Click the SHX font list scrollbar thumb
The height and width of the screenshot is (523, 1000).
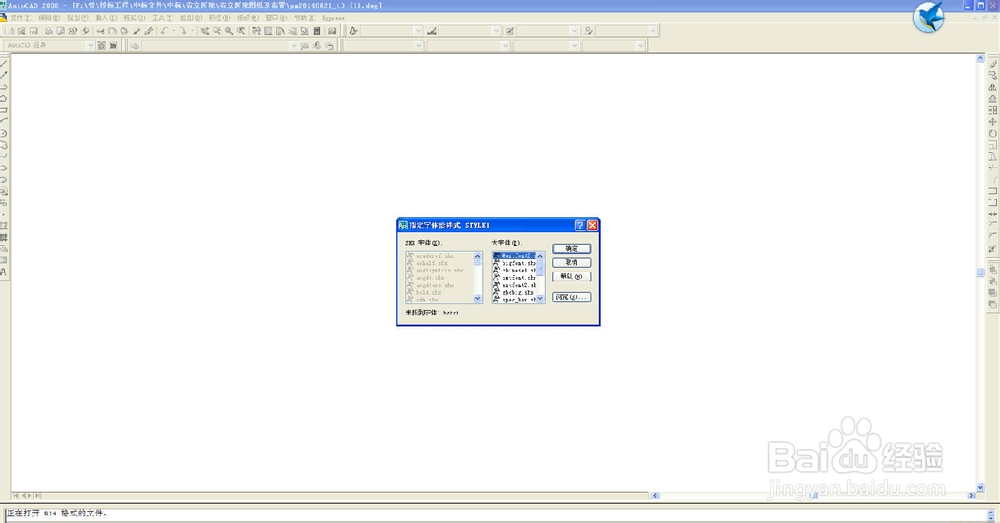[x=478, y=263]
